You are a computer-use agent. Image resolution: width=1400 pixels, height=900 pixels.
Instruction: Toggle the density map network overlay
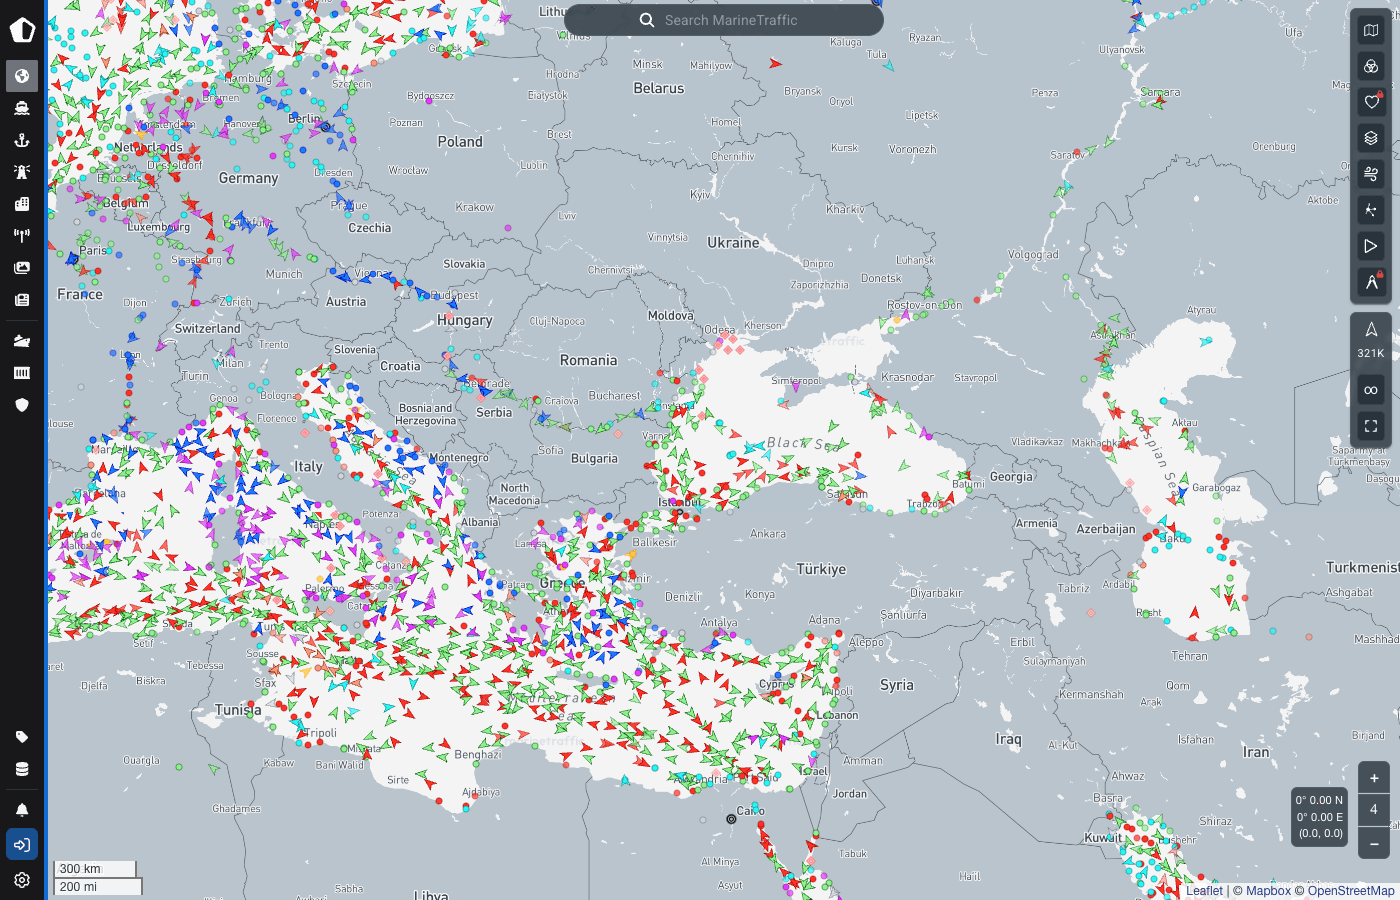pyautogui.click(x=1371, y=210)
